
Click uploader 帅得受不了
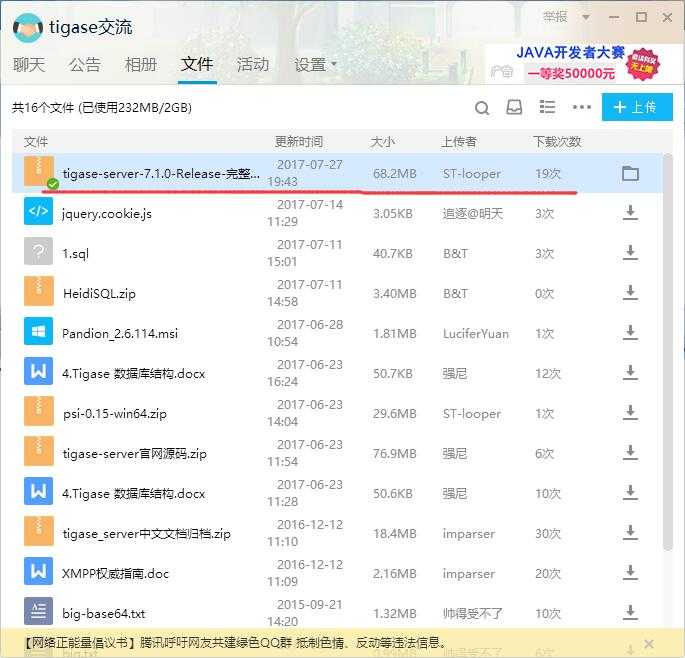coord(473,613)
